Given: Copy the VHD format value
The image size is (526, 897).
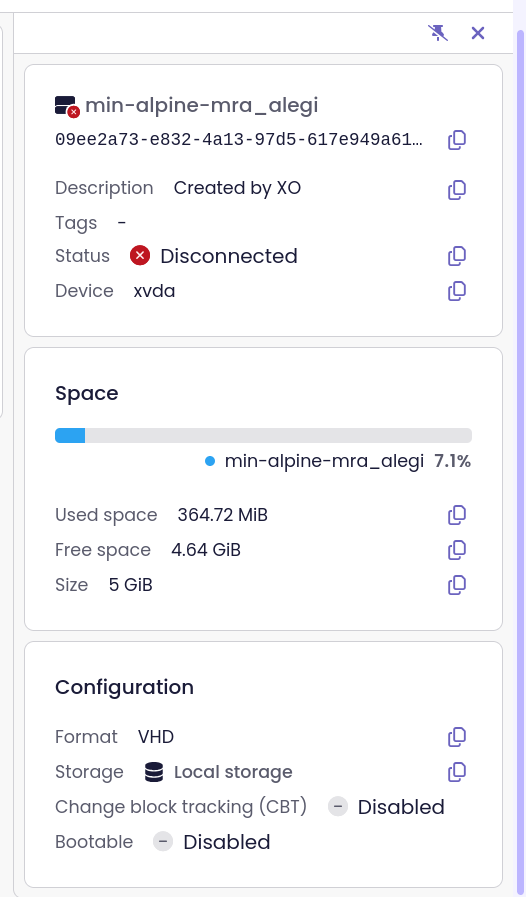Looking at the screenshot, I should point(457,736).
